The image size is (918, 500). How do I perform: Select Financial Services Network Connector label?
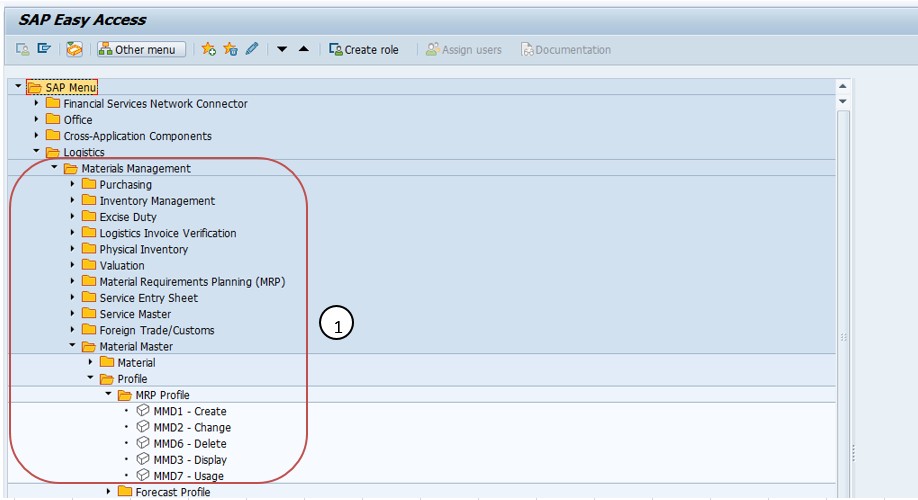coord(155,104)
